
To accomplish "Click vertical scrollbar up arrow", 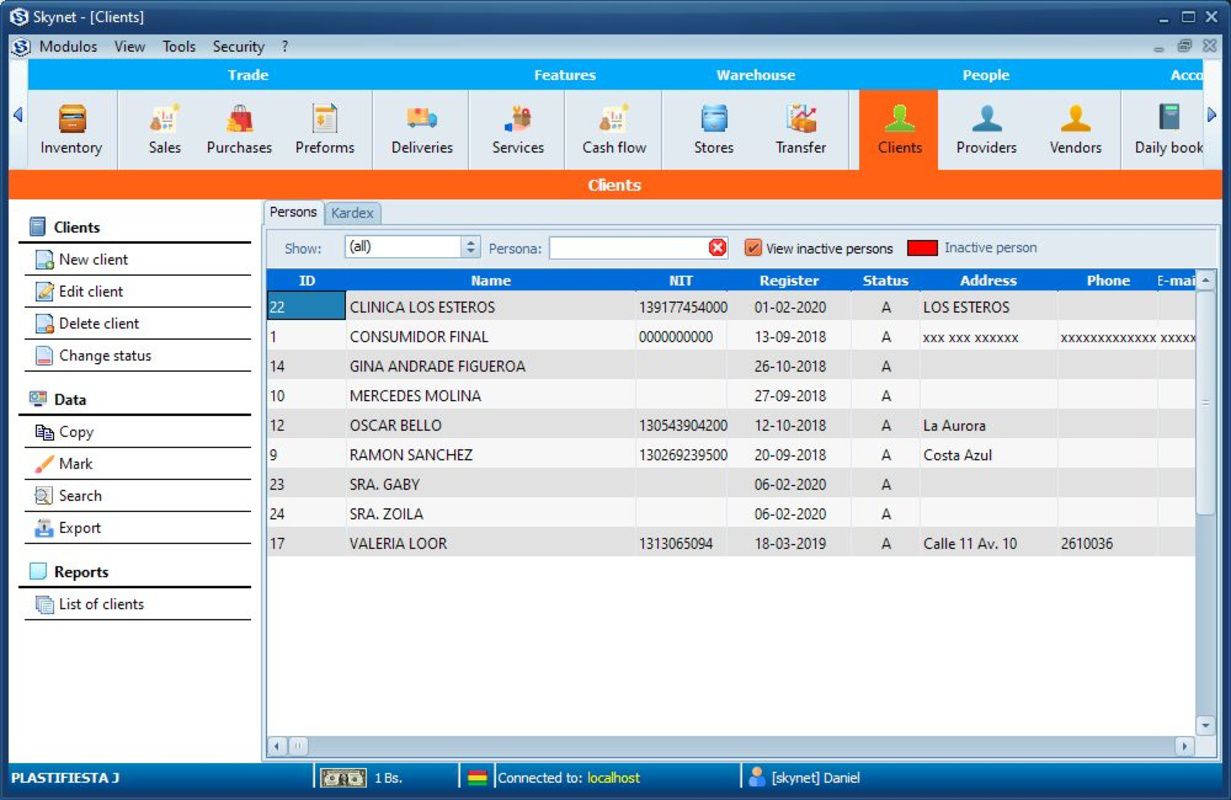I will pyautogui.click(x=1205, y=280).
